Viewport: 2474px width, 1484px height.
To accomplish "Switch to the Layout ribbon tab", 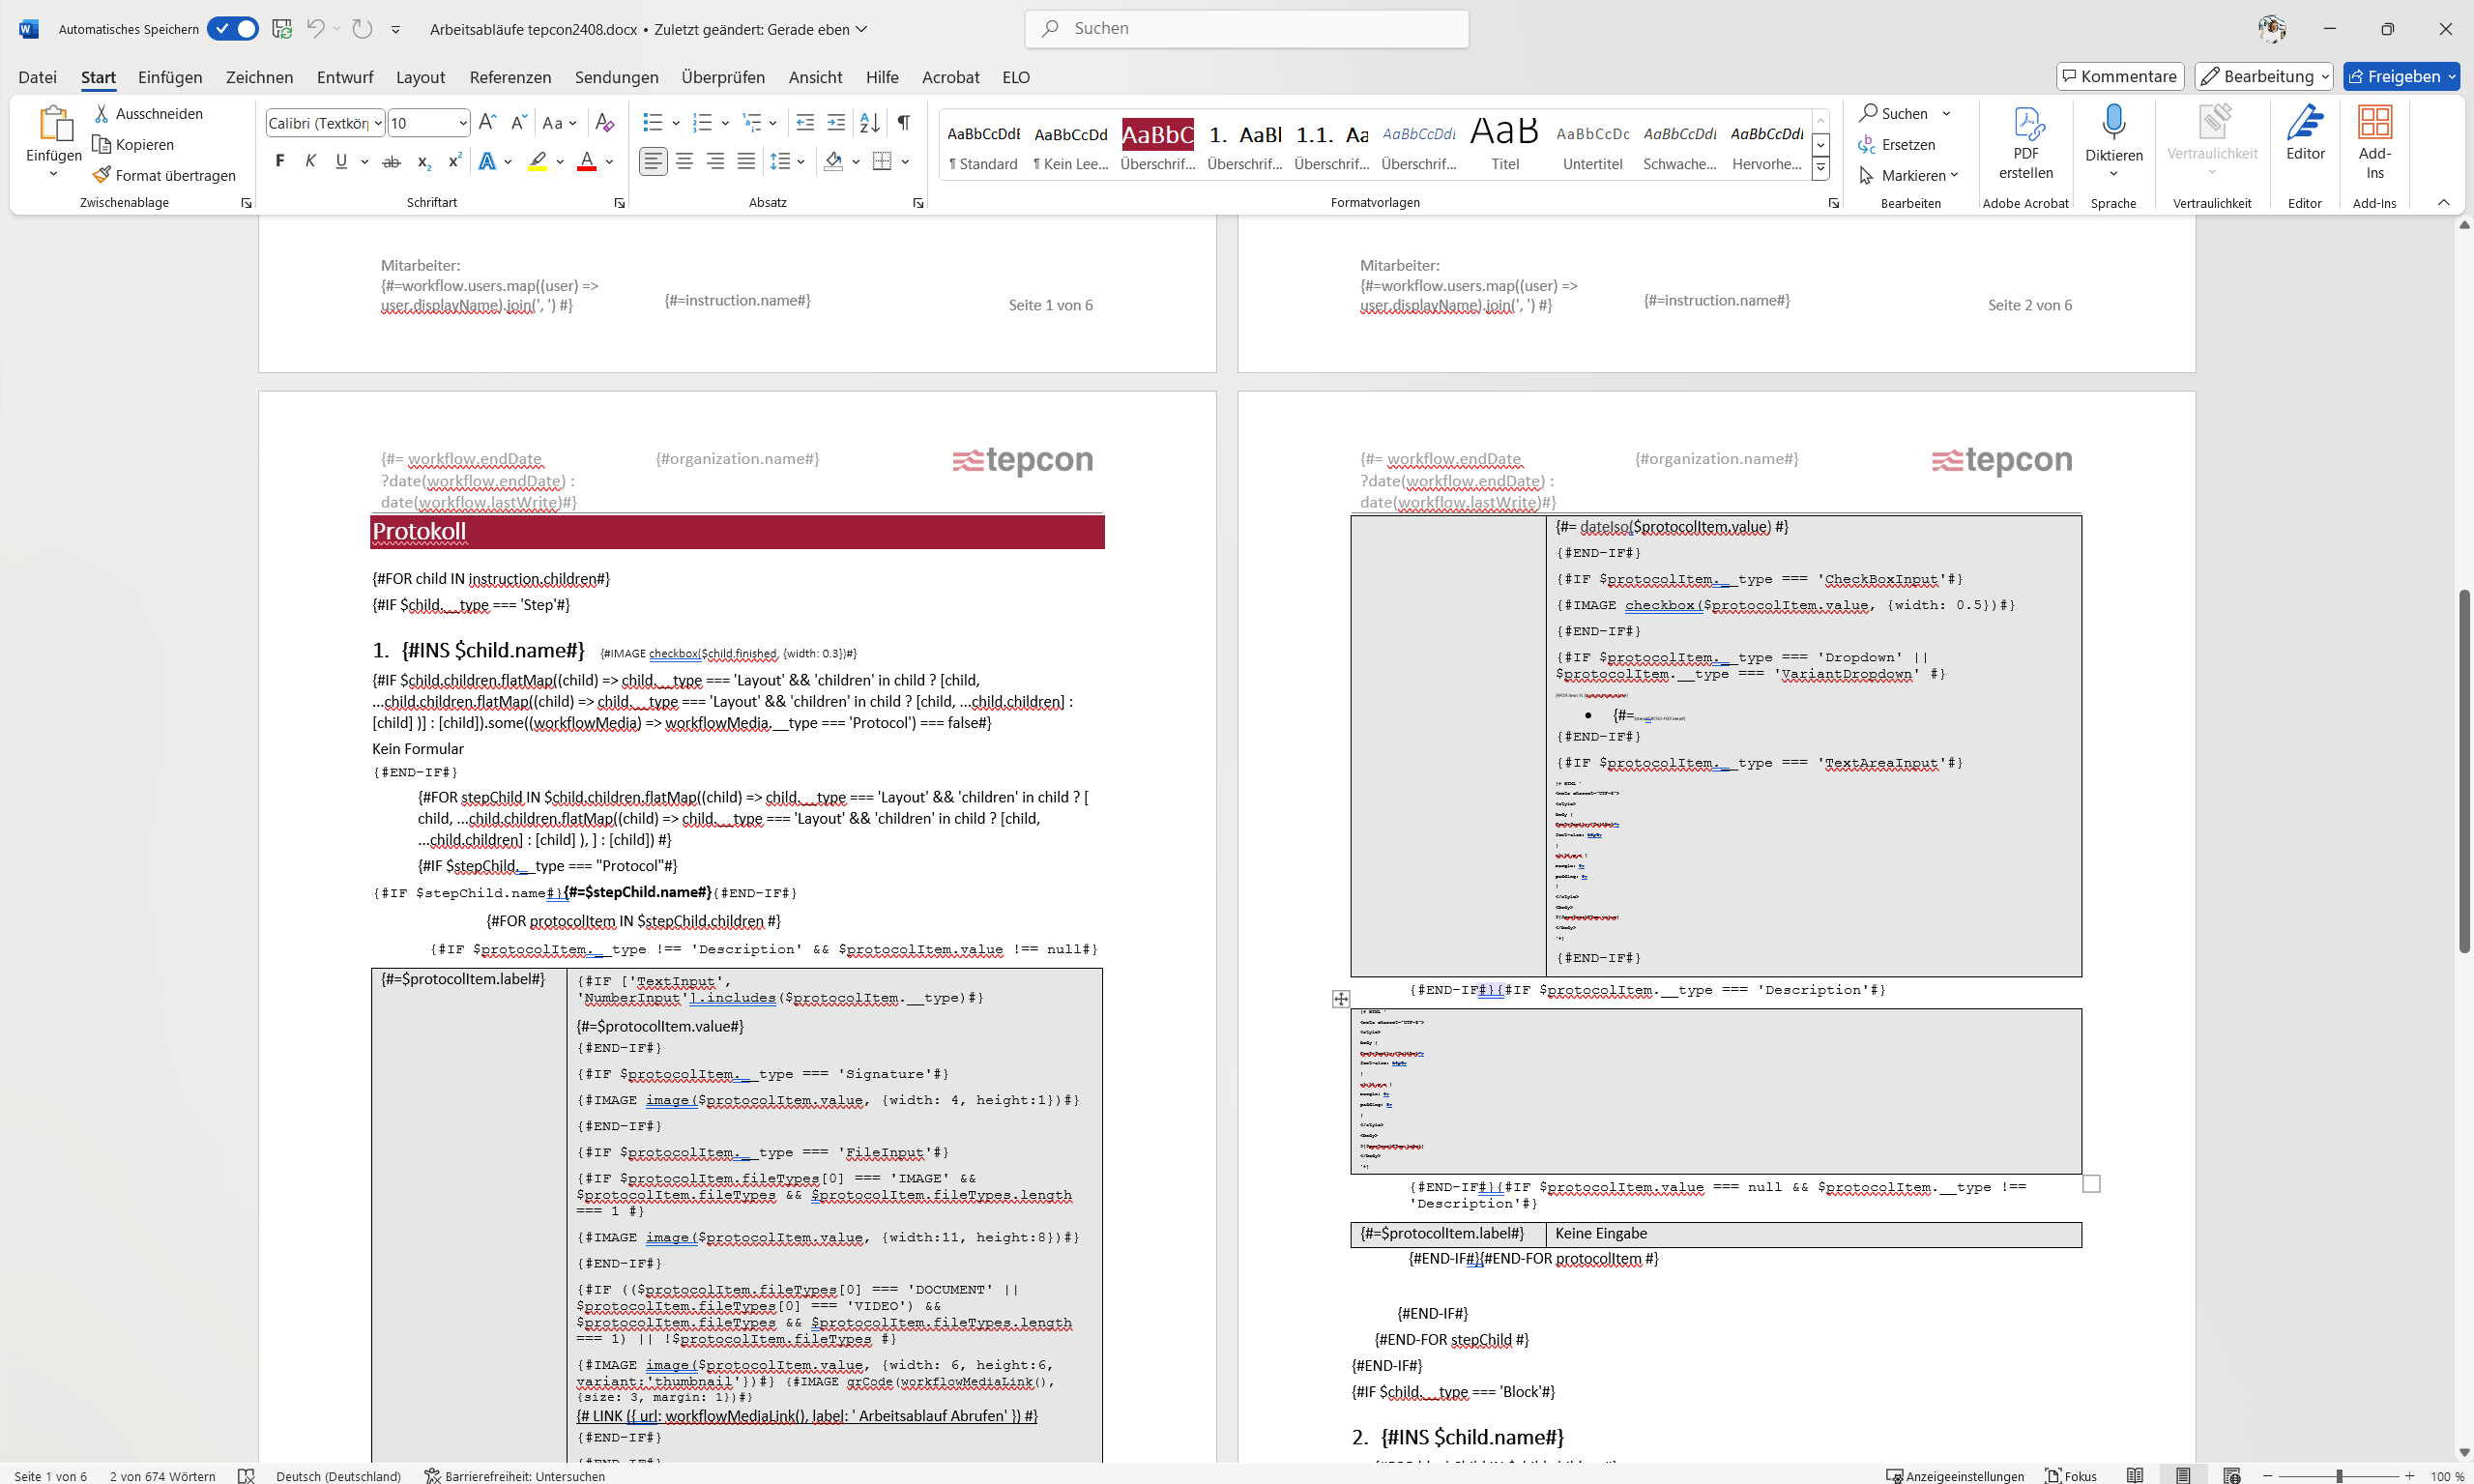I will 420,77.
